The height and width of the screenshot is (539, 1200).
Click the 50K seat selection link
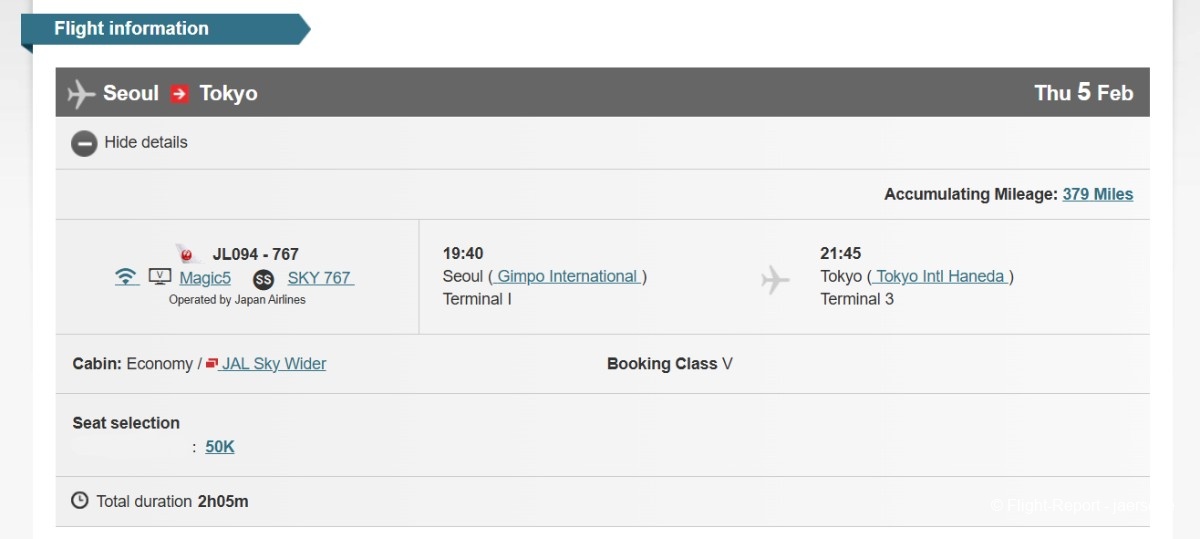pos(220,447)
